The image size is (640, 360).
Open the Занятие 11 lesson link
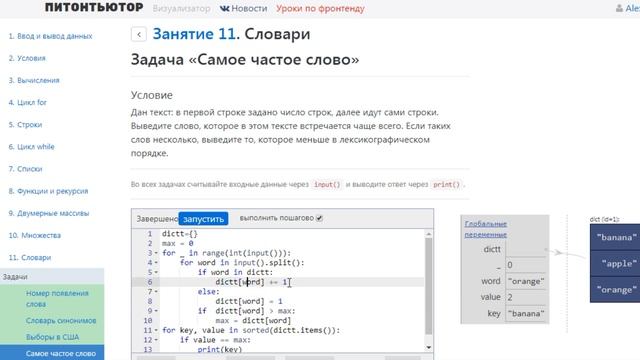[x=194, y=34]
